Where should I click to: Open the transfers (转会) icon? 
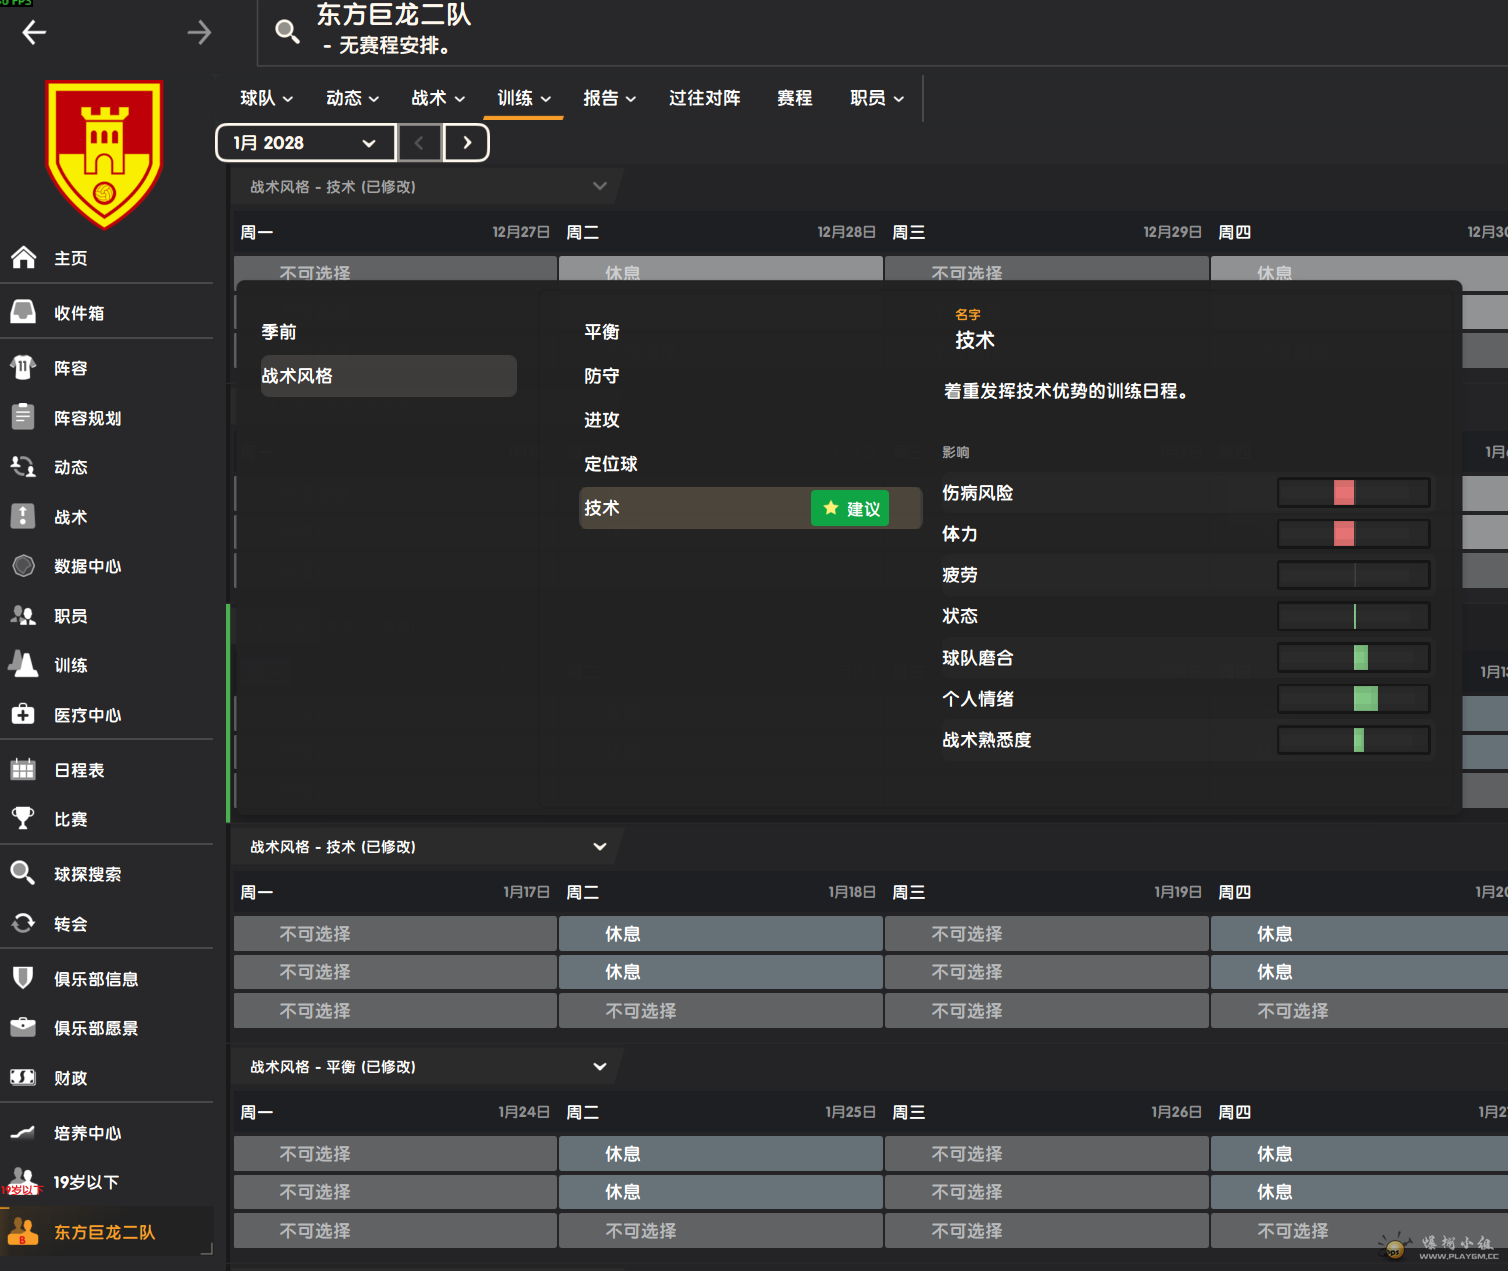23,924
